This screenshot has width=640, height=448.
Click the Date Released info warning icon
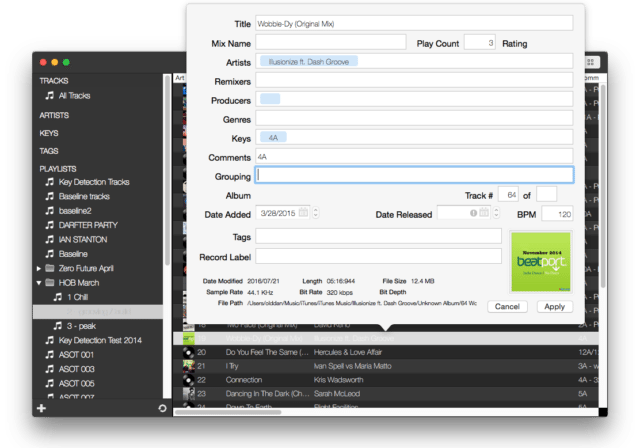click(x=473, y=213)
